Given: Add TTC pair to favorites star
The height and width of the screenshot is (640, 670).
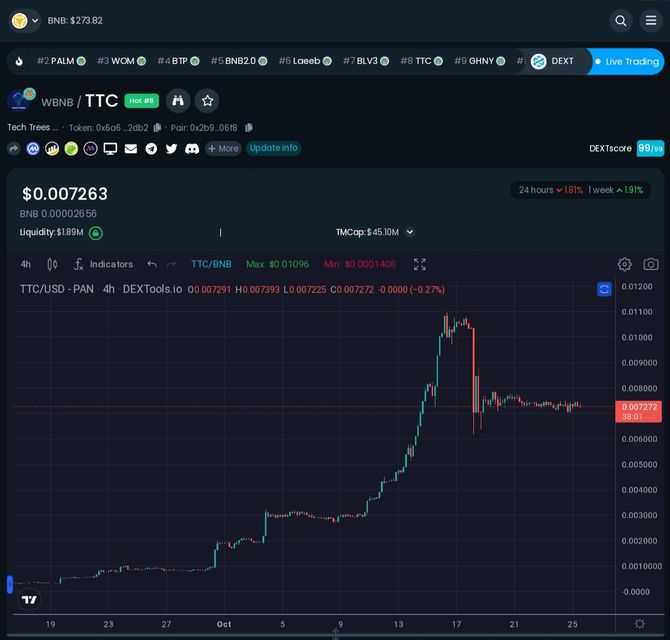Looking at the screenshot, I should click(207, 101).
